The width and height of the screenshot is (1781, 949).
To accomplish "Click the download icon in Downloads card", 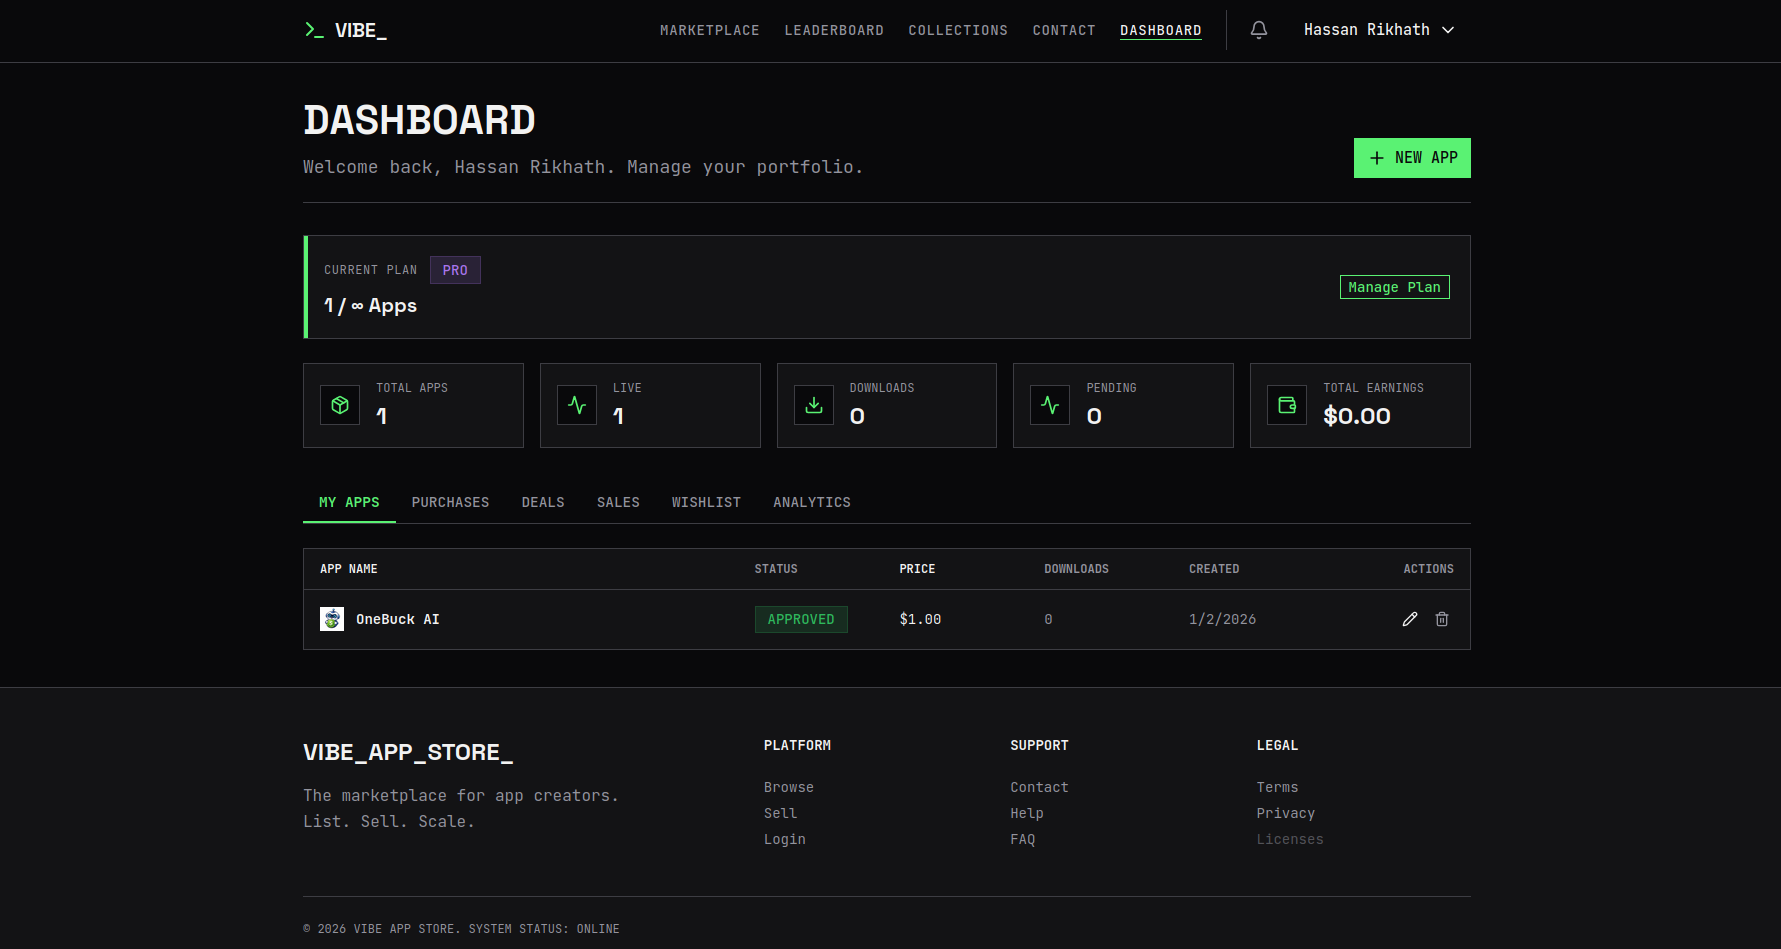I will 813,405.
